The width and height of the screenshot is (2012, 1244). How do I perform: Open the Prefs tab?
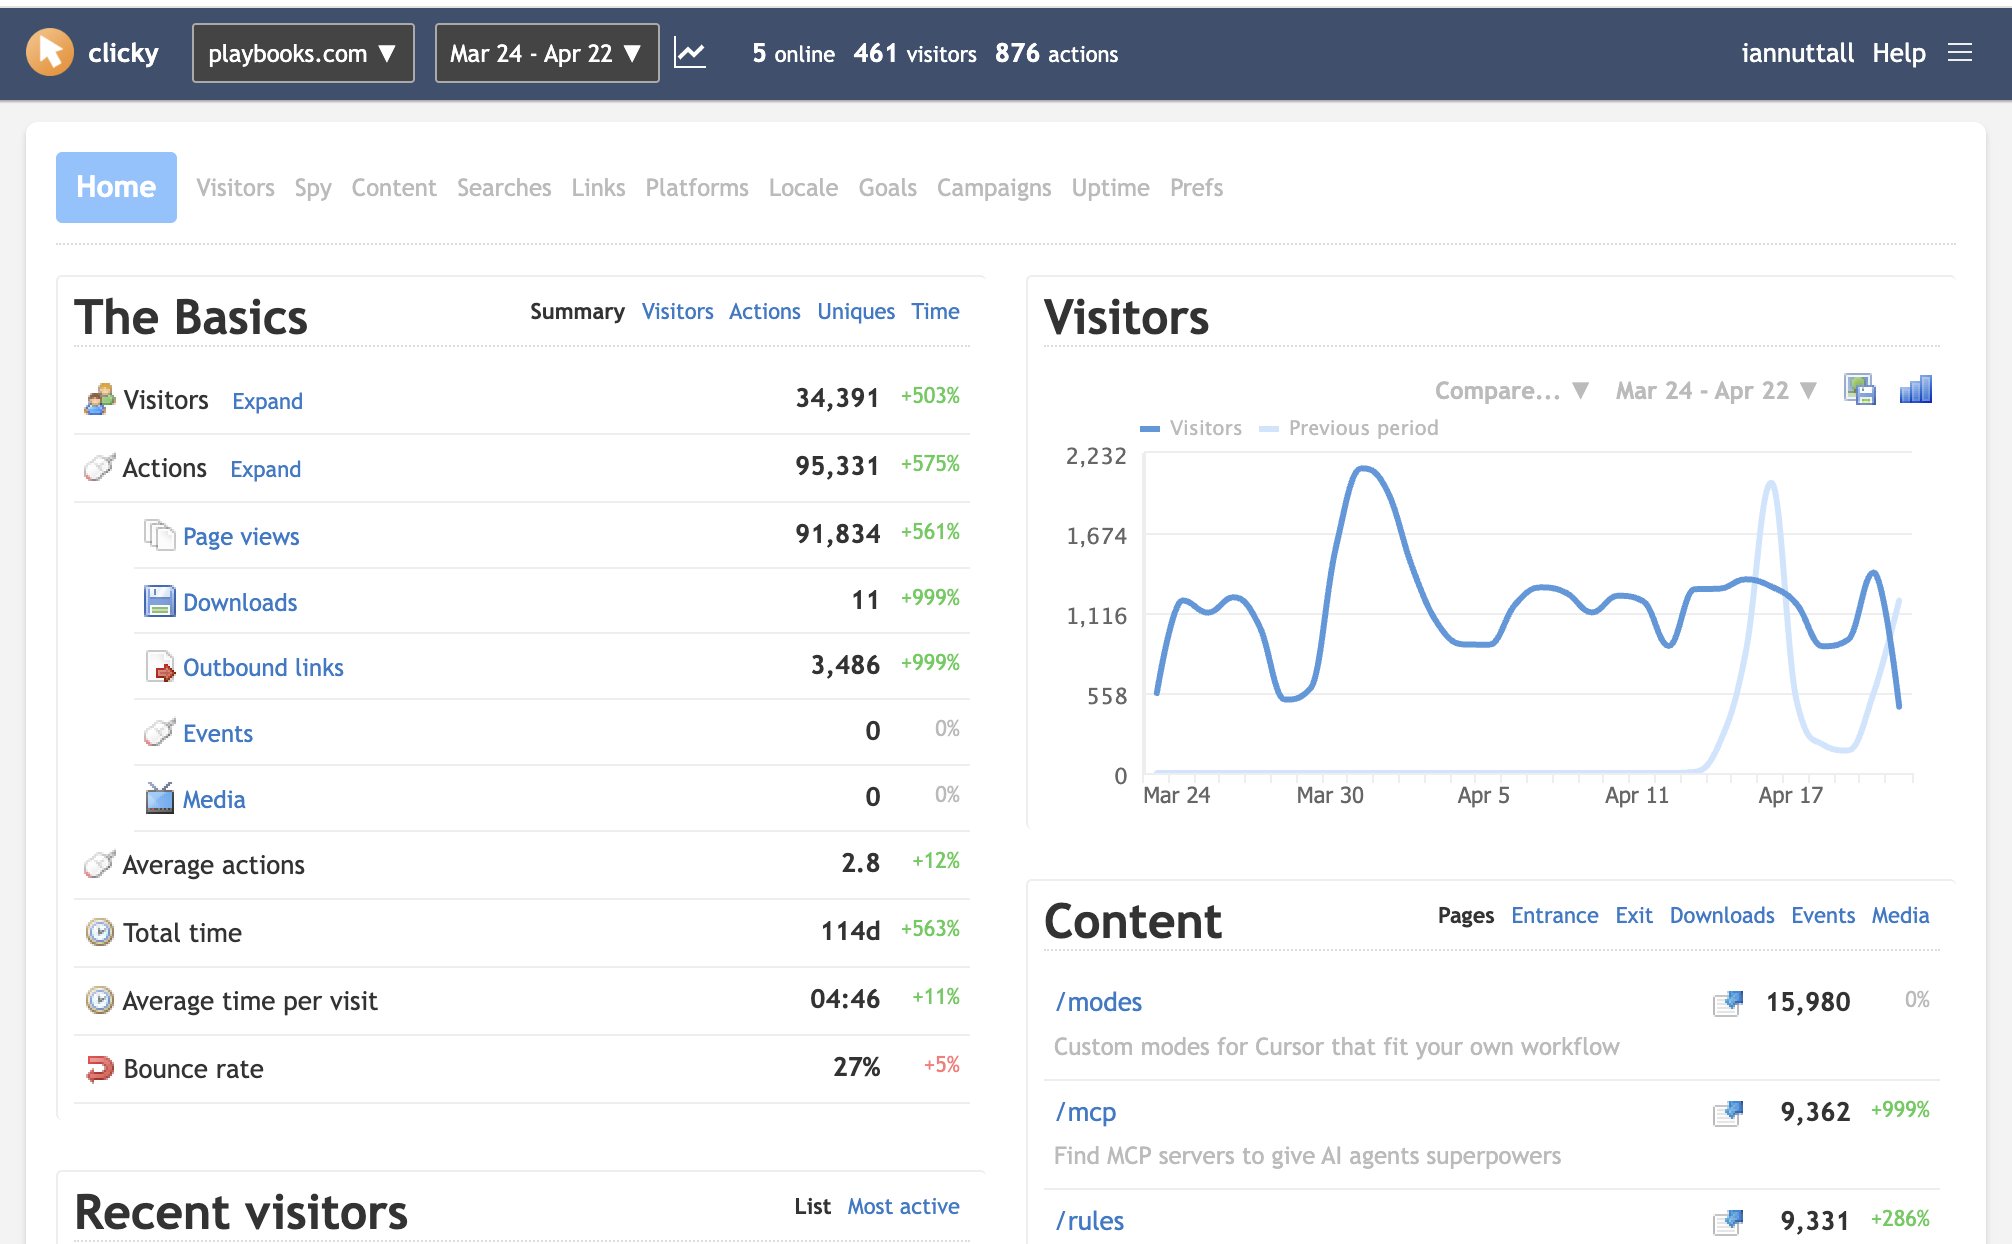[1196, 187]
